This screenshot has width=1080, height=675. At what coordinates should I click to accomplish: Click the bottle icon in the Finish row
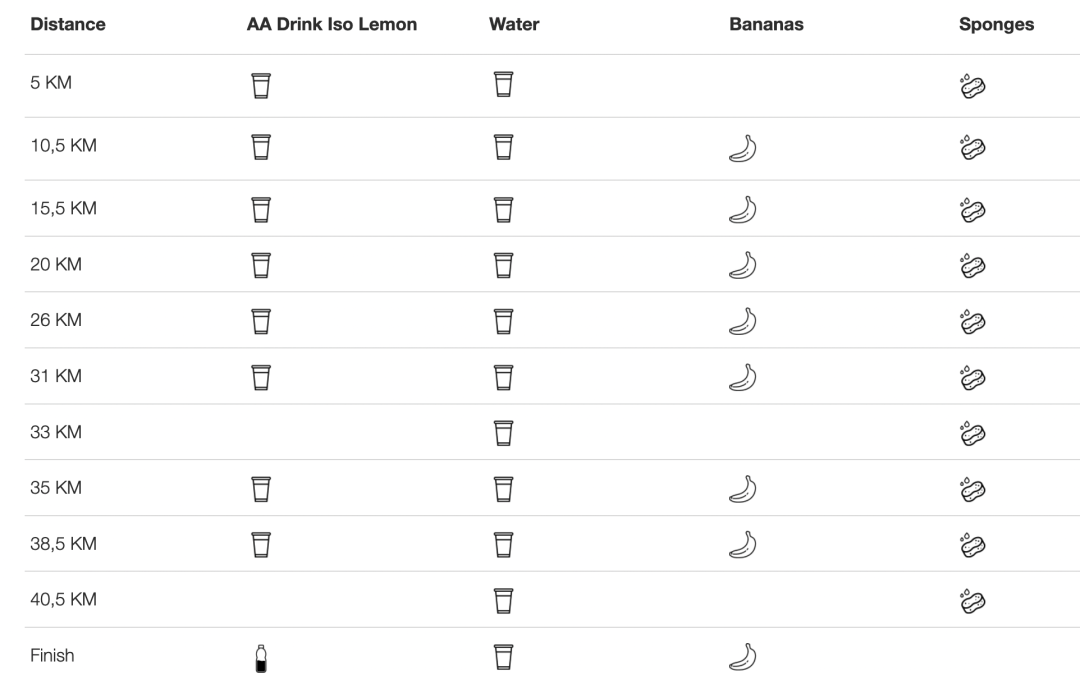coord(261,658)
